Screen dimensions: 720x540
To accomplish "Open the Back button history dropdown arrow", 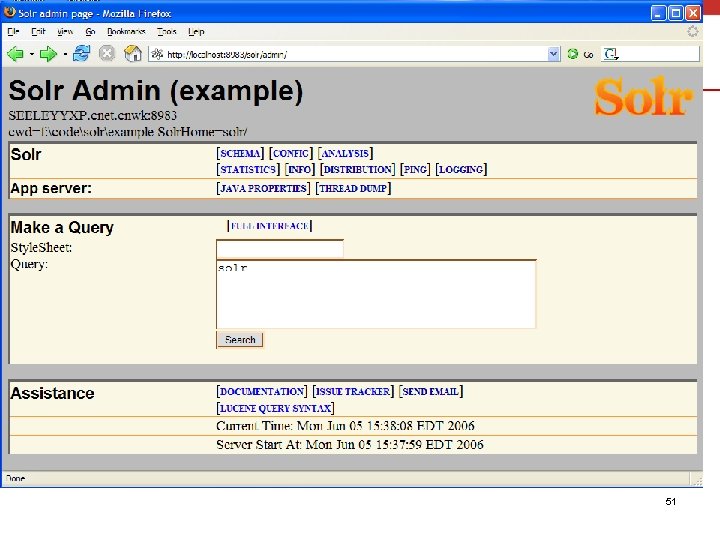I will click(32, 54).
